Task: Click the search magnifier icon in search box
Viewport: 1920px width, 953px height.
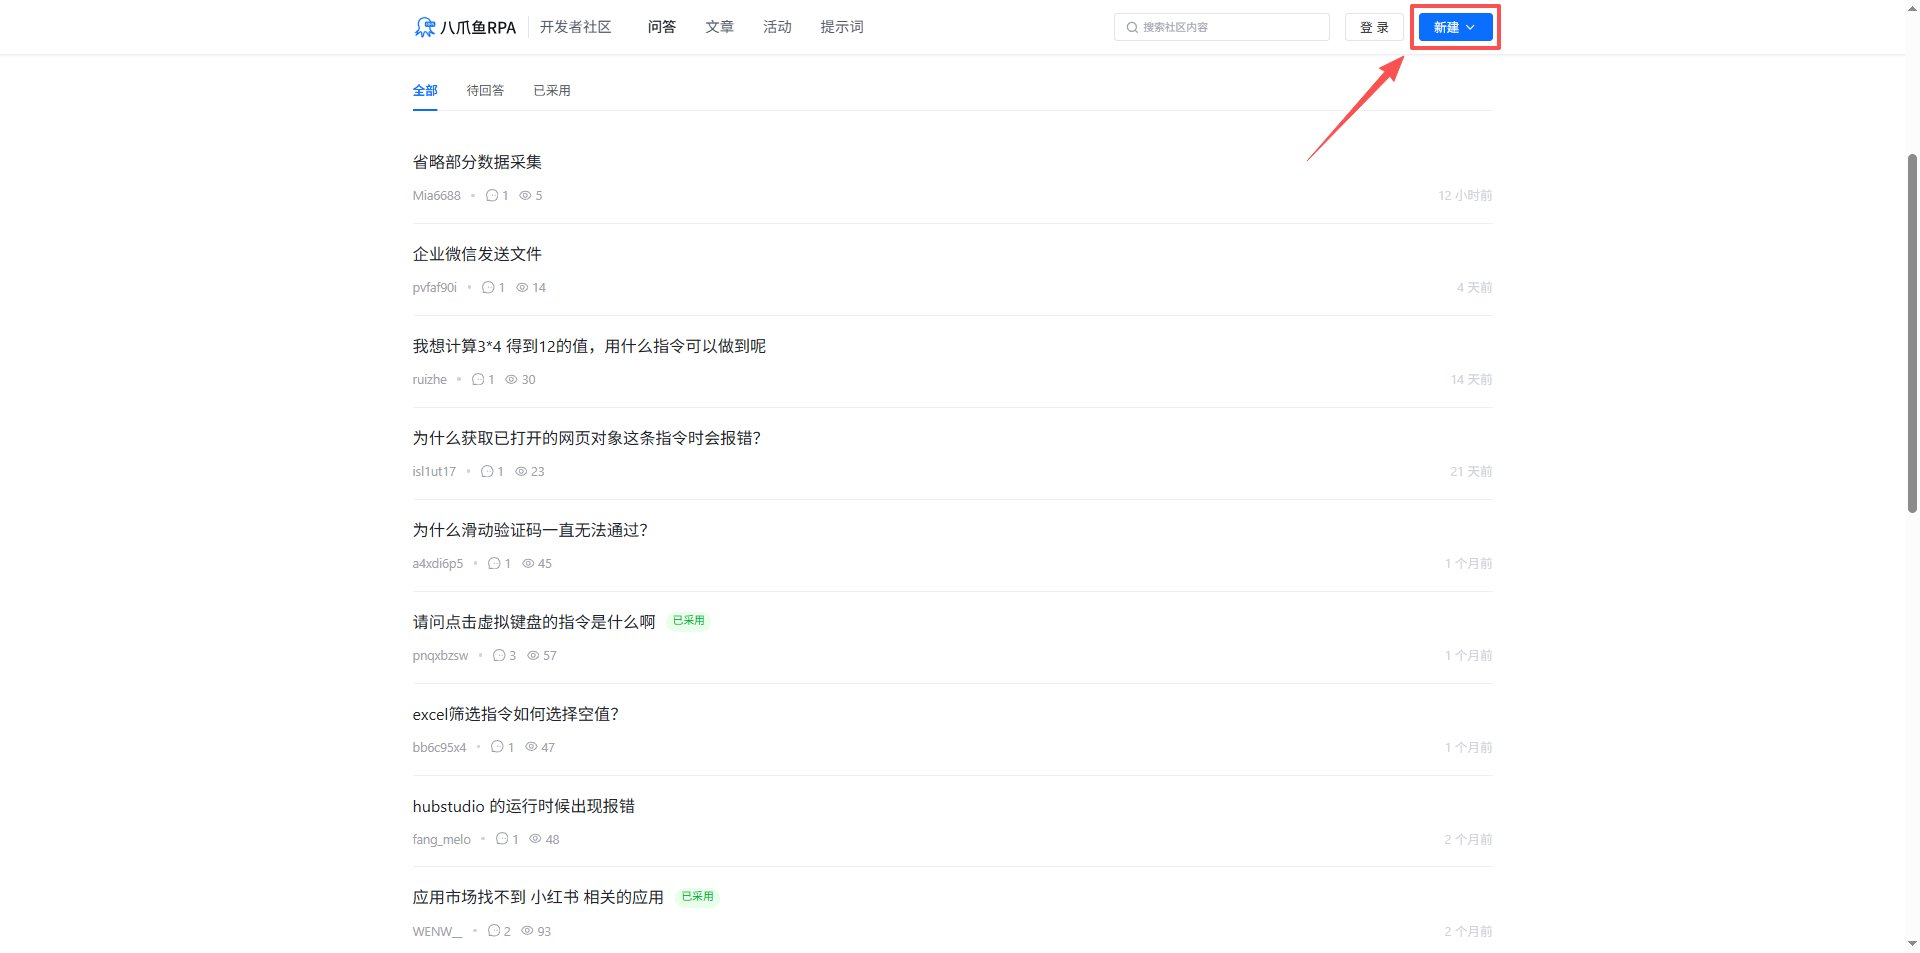Action: click(1132, 28)
